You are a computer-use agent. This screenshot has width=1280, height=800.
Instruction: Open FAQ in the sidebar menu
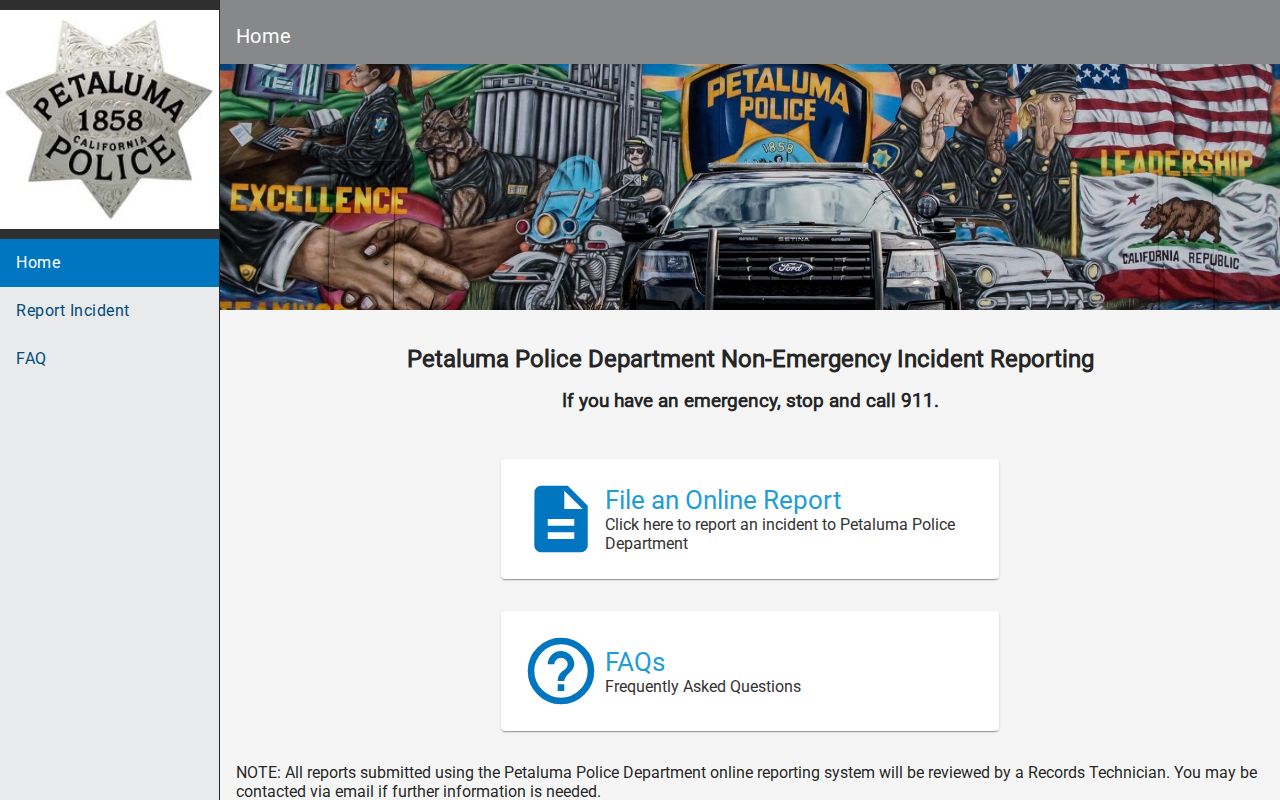(109, 359)
